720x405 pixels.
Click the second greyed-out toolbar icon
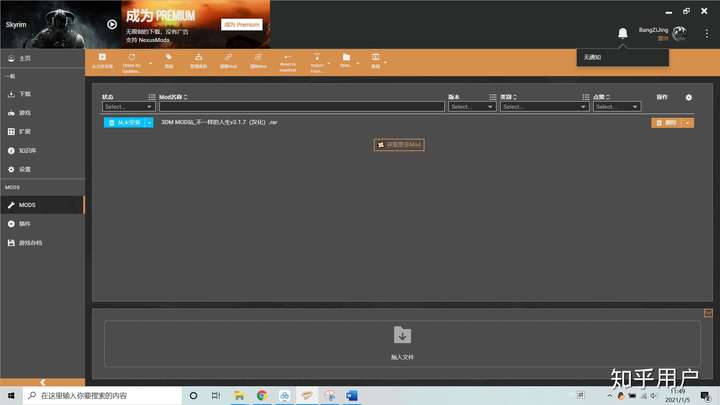click(258, 61)
